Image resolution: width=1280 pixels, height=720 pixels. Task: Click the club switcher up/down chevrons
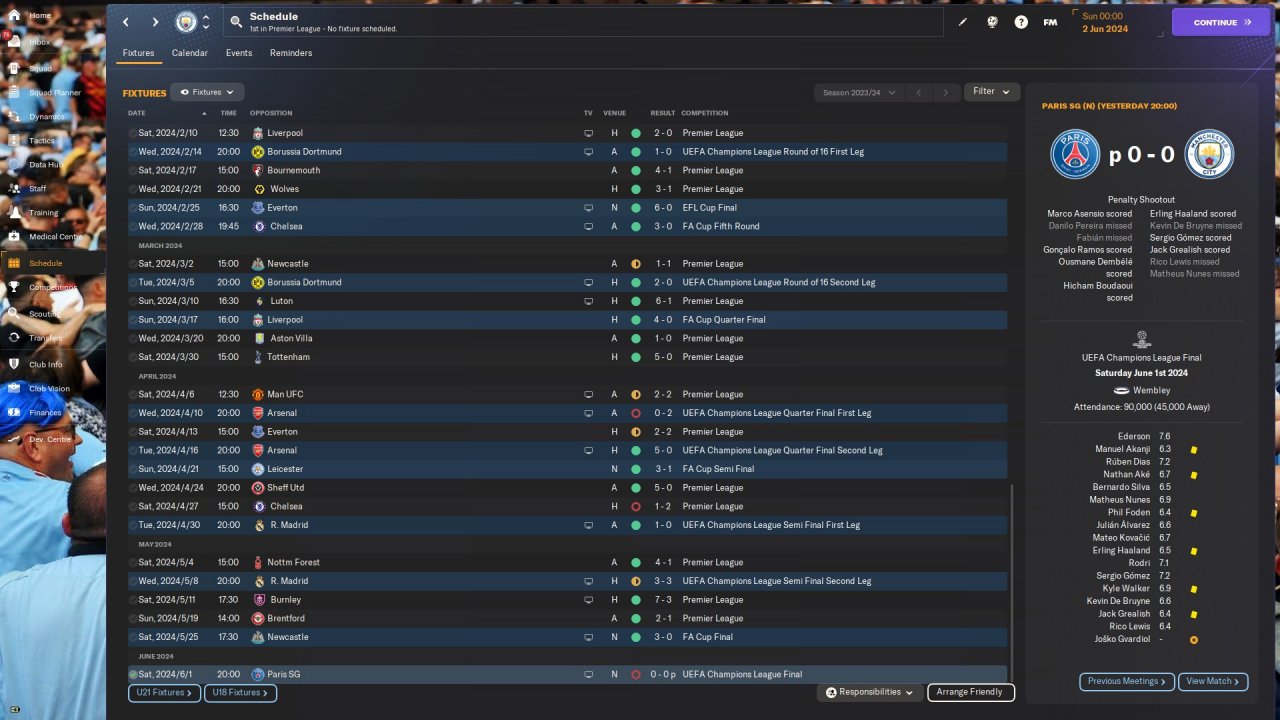(206, 22)
